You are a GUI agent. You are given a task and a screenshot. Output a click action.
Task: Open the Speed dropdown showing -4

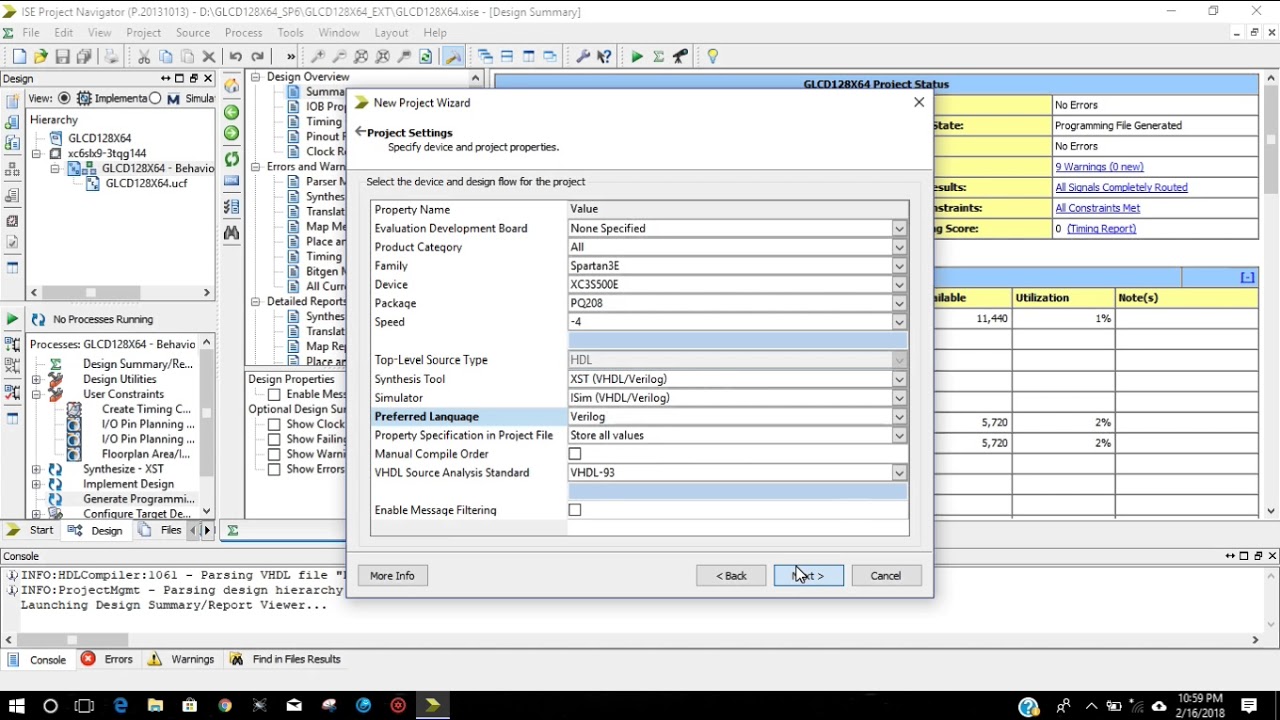[x=737, y=322]
